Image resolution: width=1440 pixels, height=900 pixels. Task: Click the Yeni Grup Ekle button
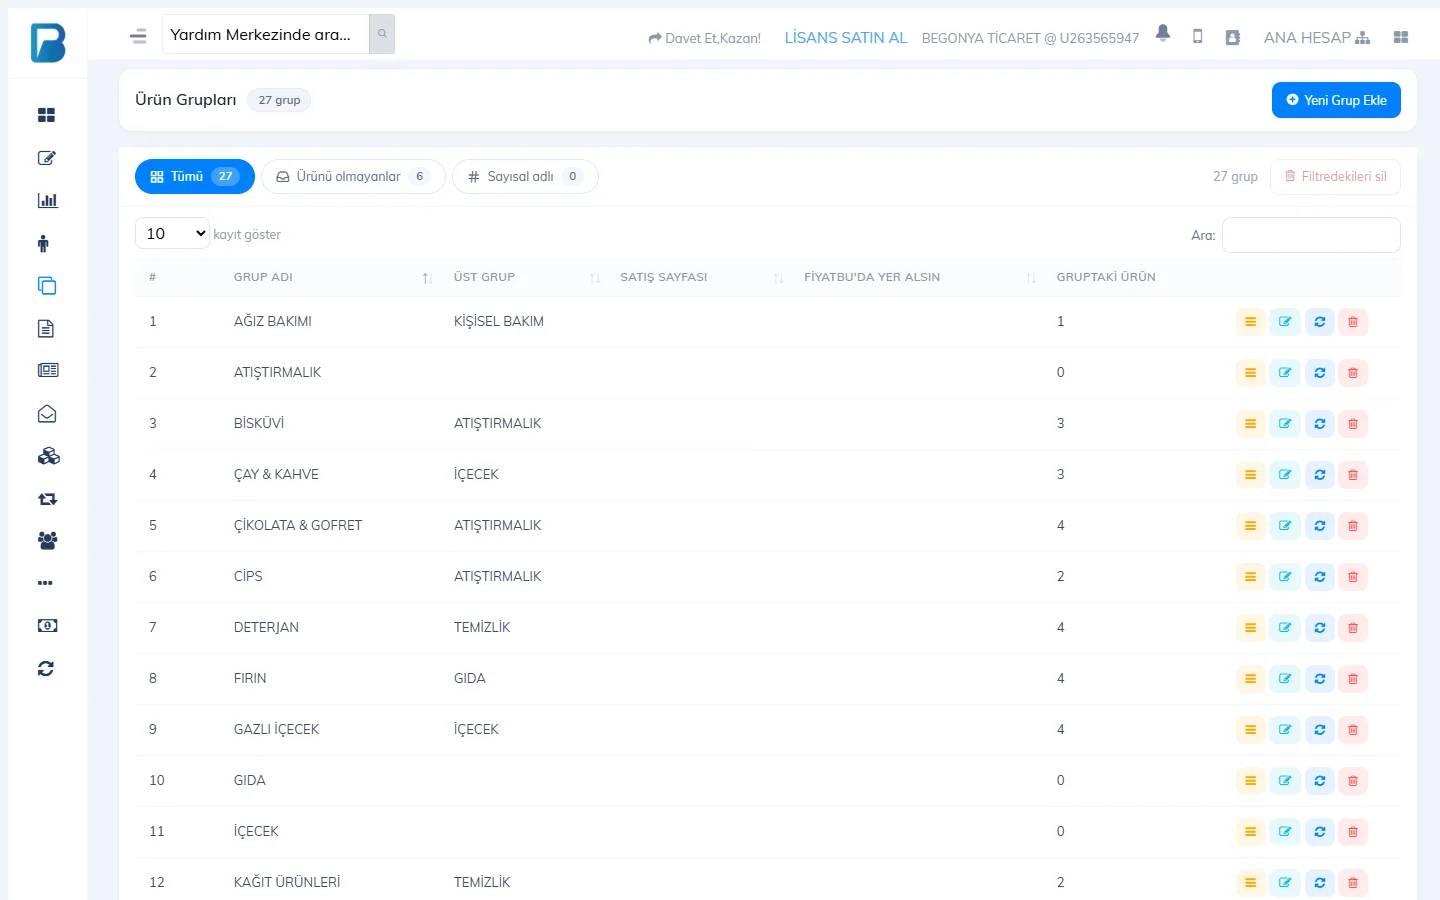1336,100
